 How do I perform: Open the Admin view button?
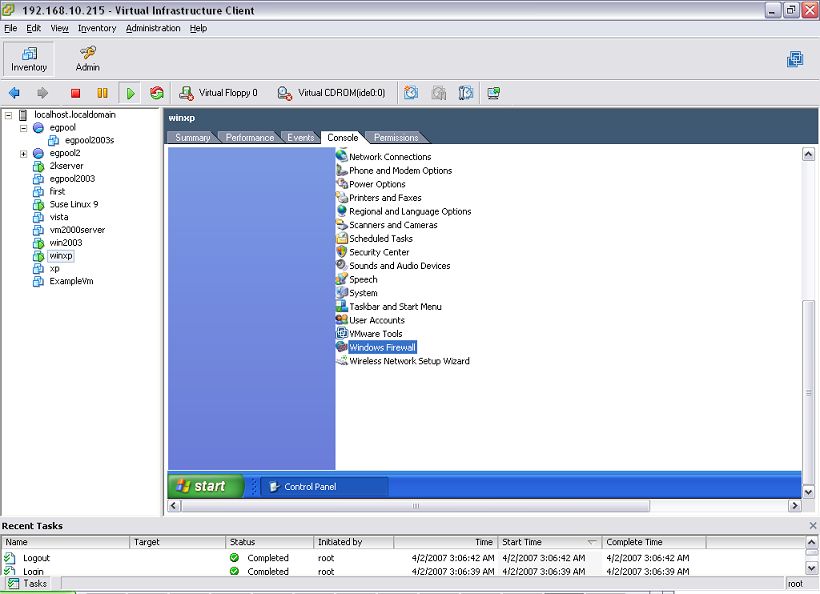(x=87, y=59)
